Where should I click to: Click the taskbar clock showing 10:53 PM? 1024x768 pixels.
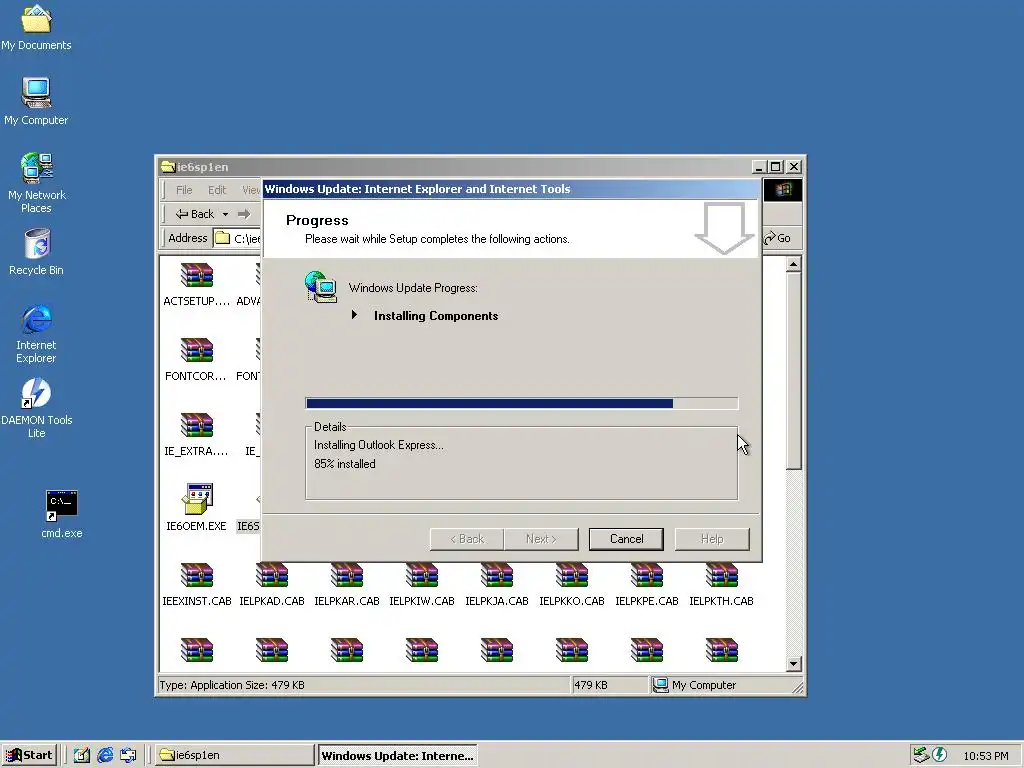985,756
